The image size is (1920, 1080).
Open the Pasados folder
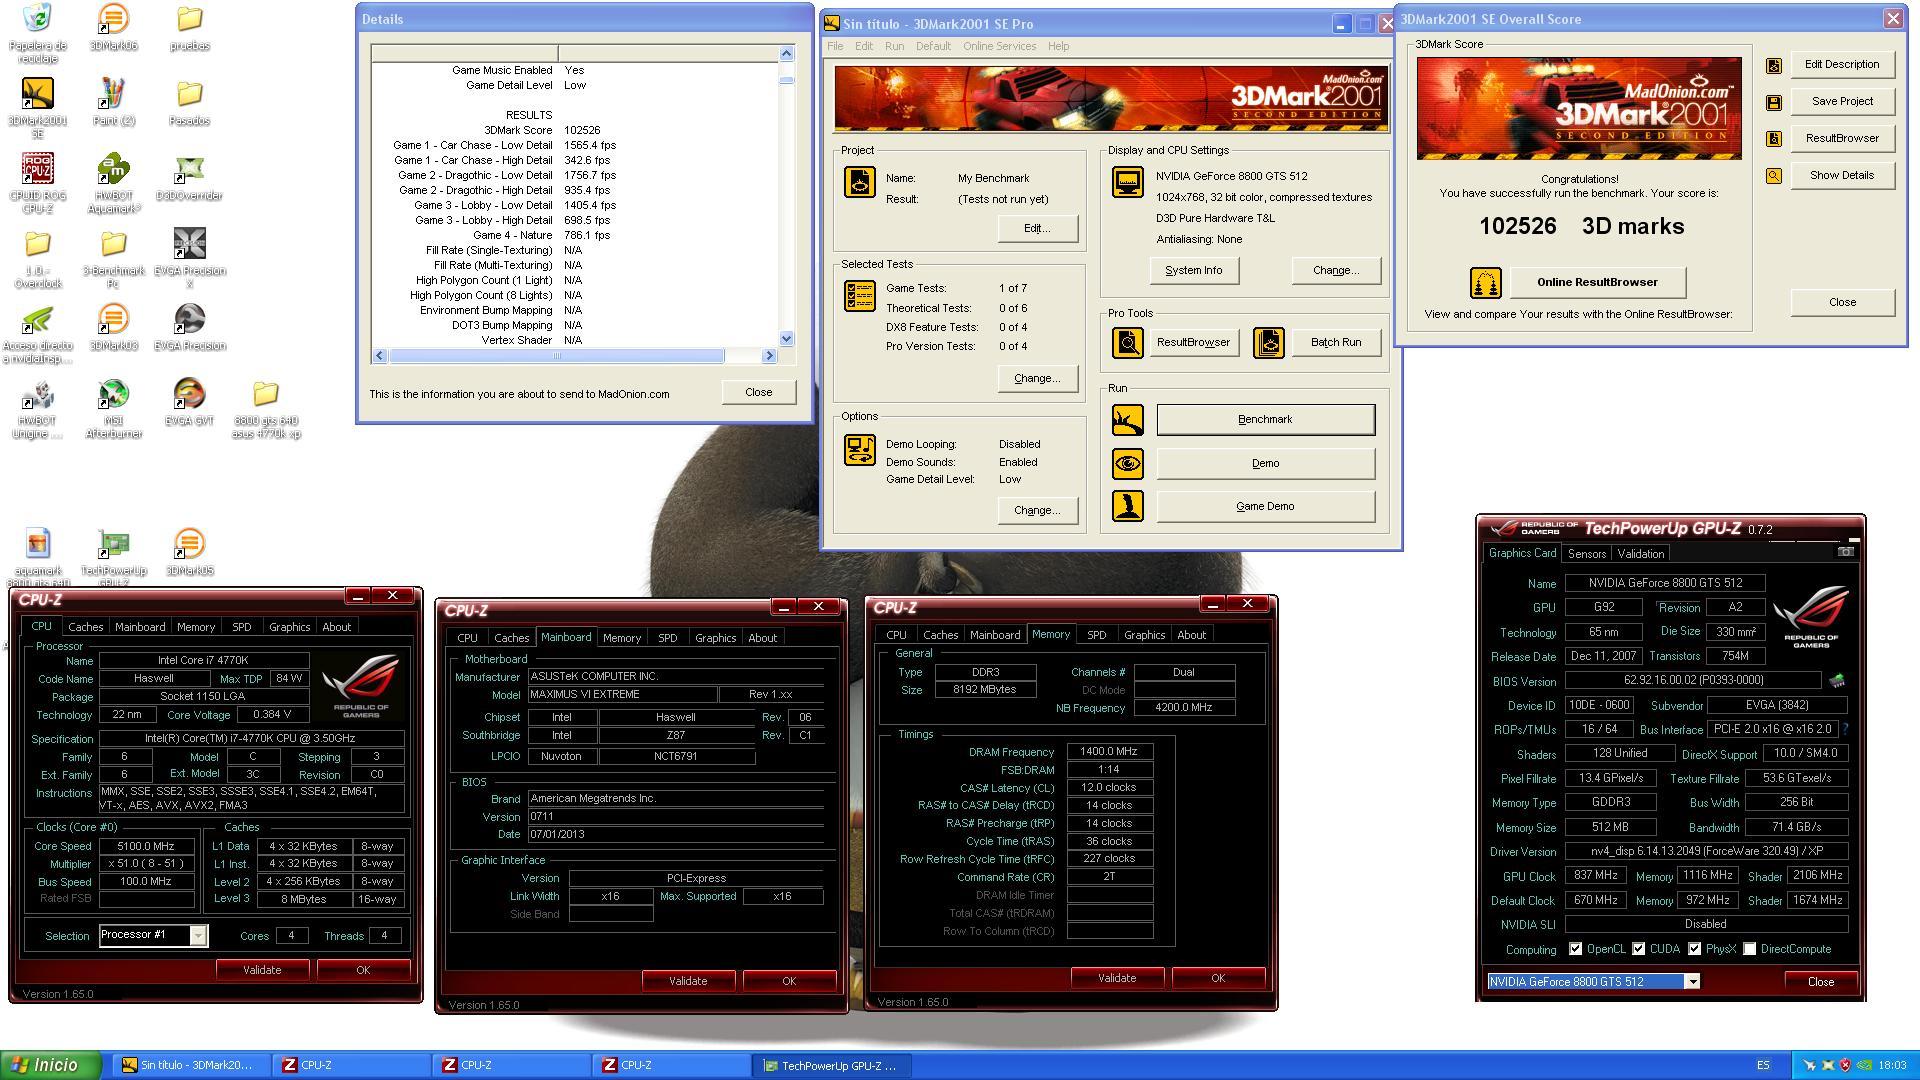(189, 102)
